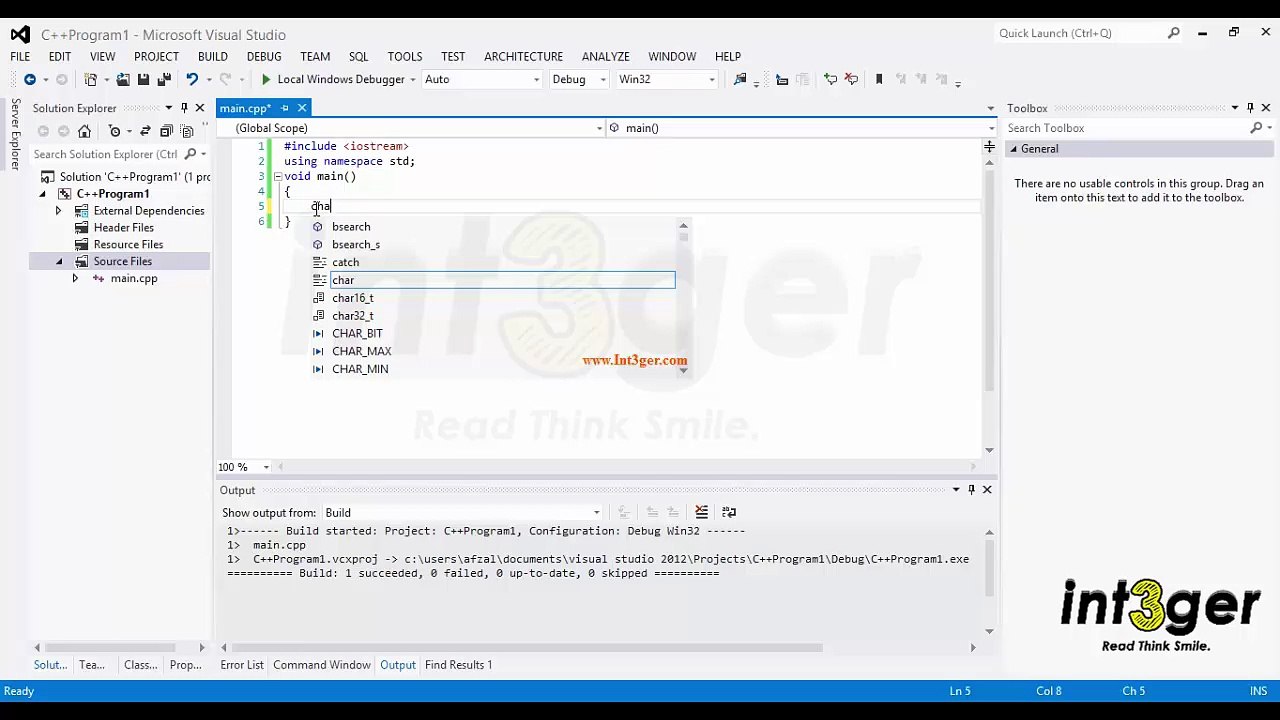
Task: Toggle Word Wrap in Output toolbar
Action: pos(729,512)
